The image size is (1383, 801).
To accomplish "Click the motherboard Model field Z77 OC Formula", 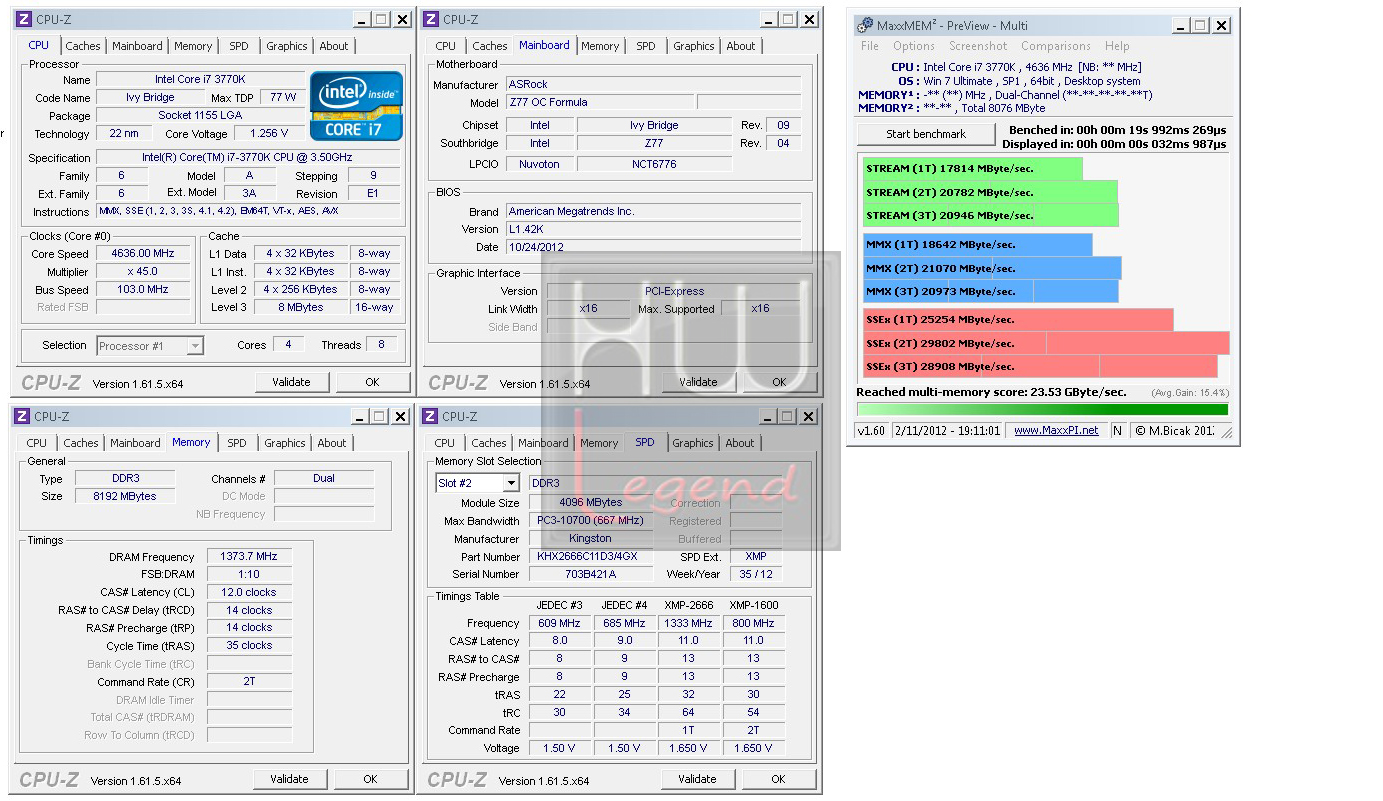I will [599, 103].
